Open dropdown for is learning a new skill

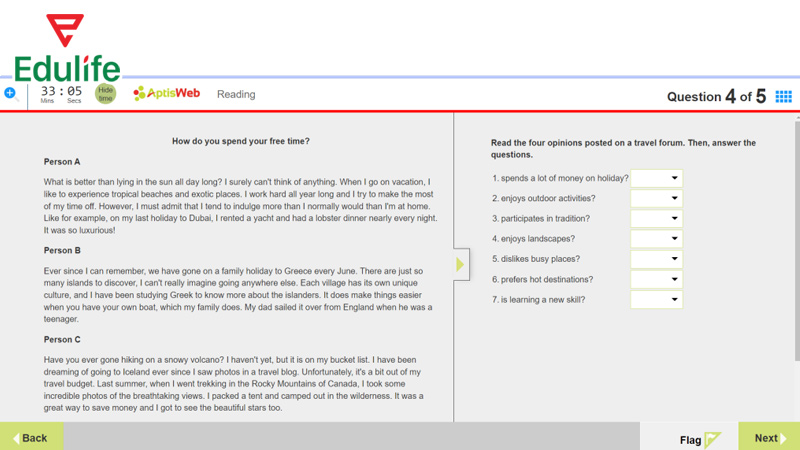pos(656,299)
